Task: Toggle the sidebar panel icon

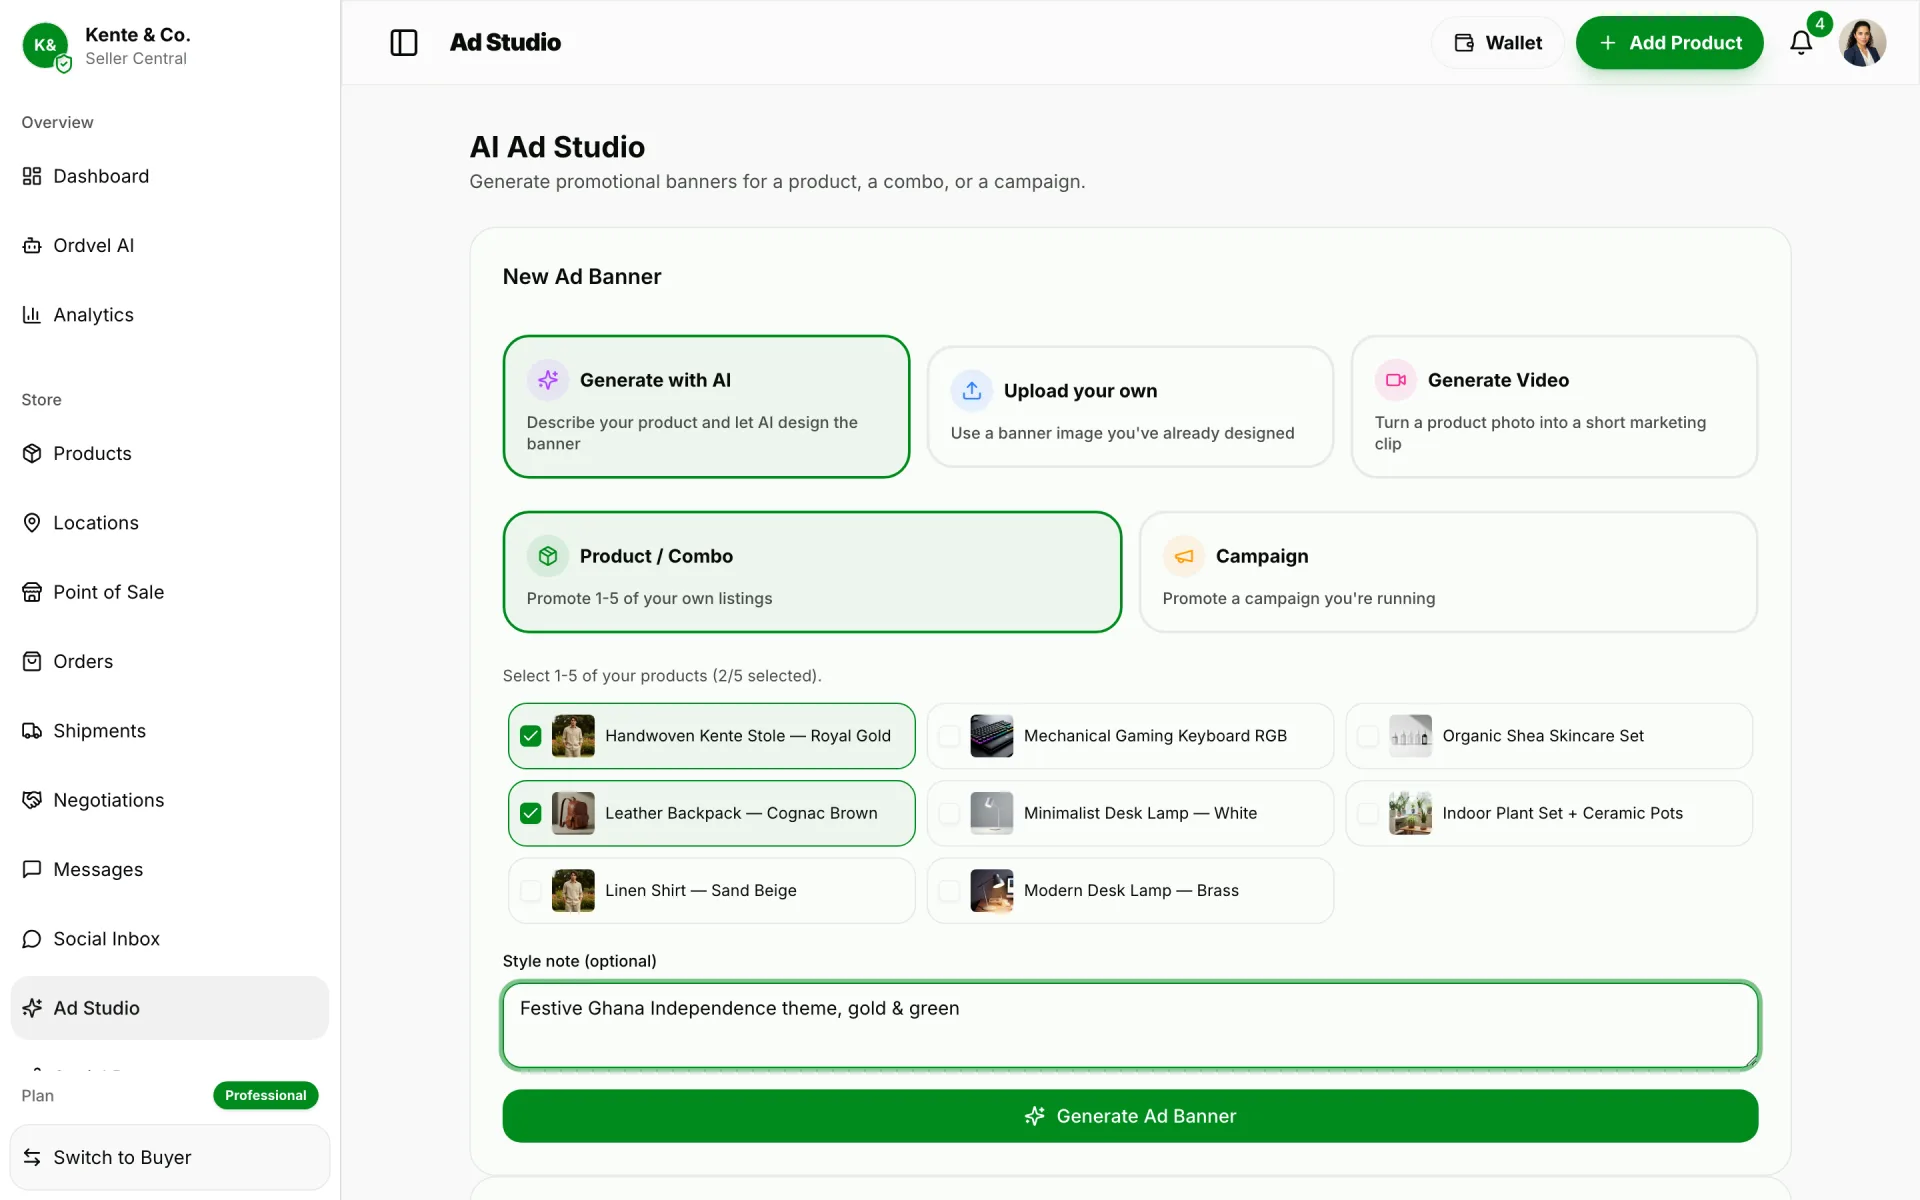Action: tap(404, 42)
